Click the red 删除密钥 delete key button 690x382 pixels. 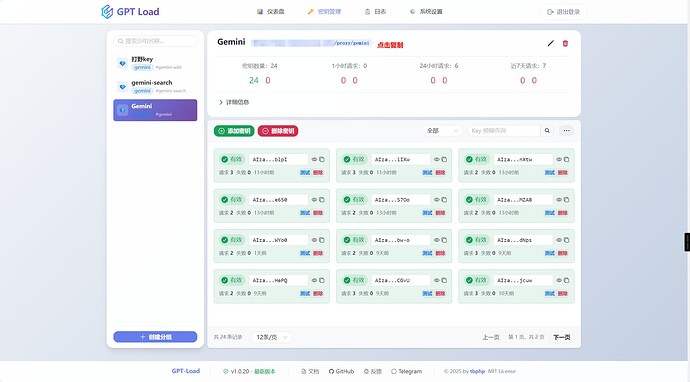pos(278,131)
